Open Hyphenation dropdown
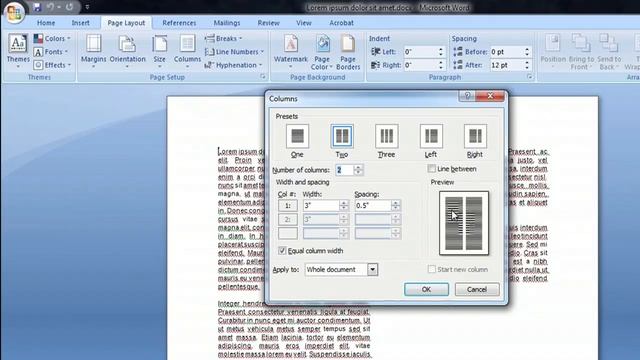This screenshot has width=640, height=360. [x=233, y=65]
